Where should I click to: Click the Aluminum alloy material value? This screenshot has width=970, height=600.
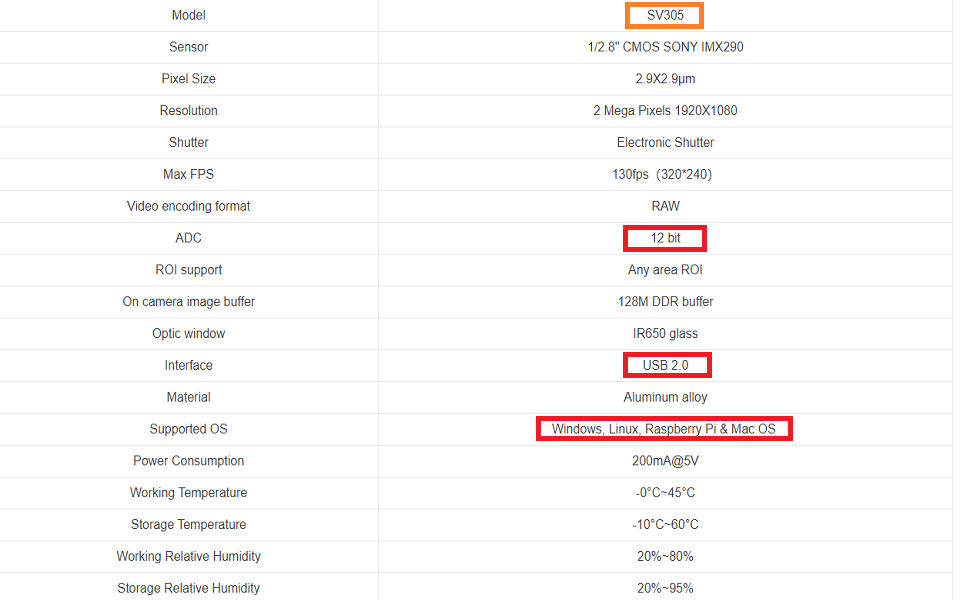[x=665, y=397]
